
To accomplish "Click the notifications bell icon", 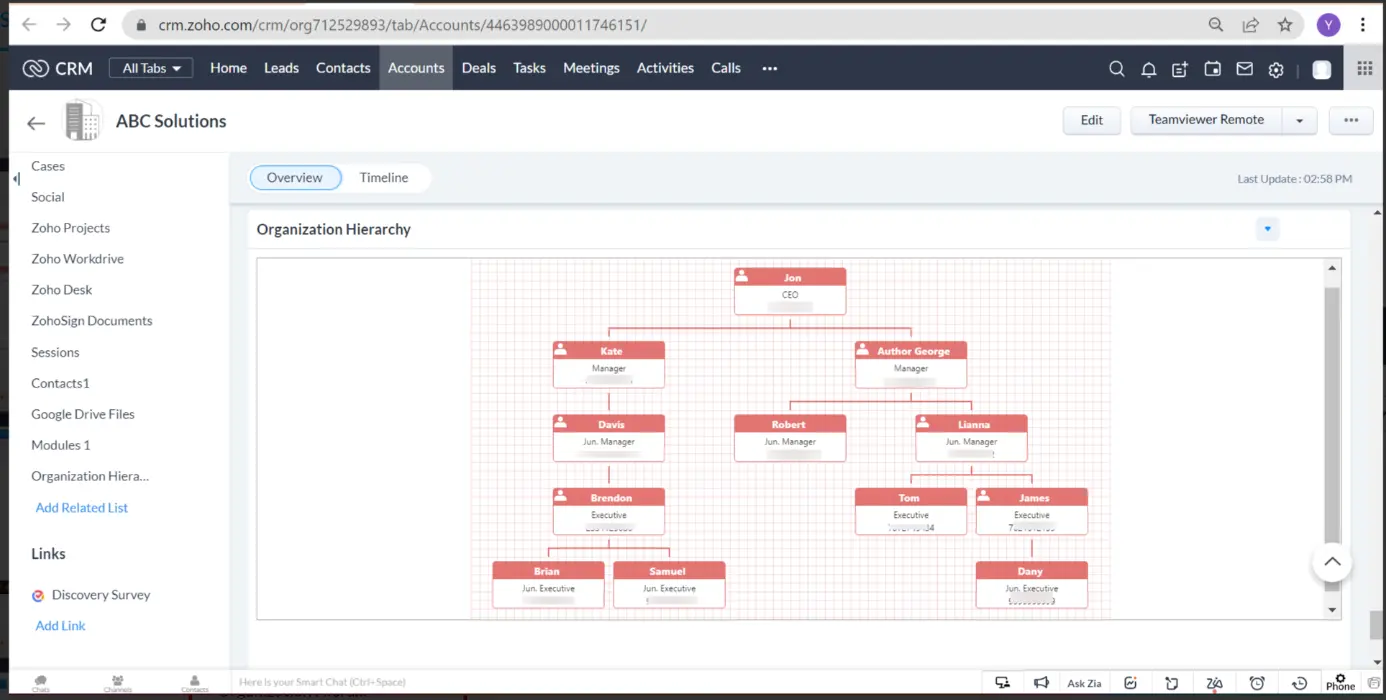I will [x=1148, y=68].
